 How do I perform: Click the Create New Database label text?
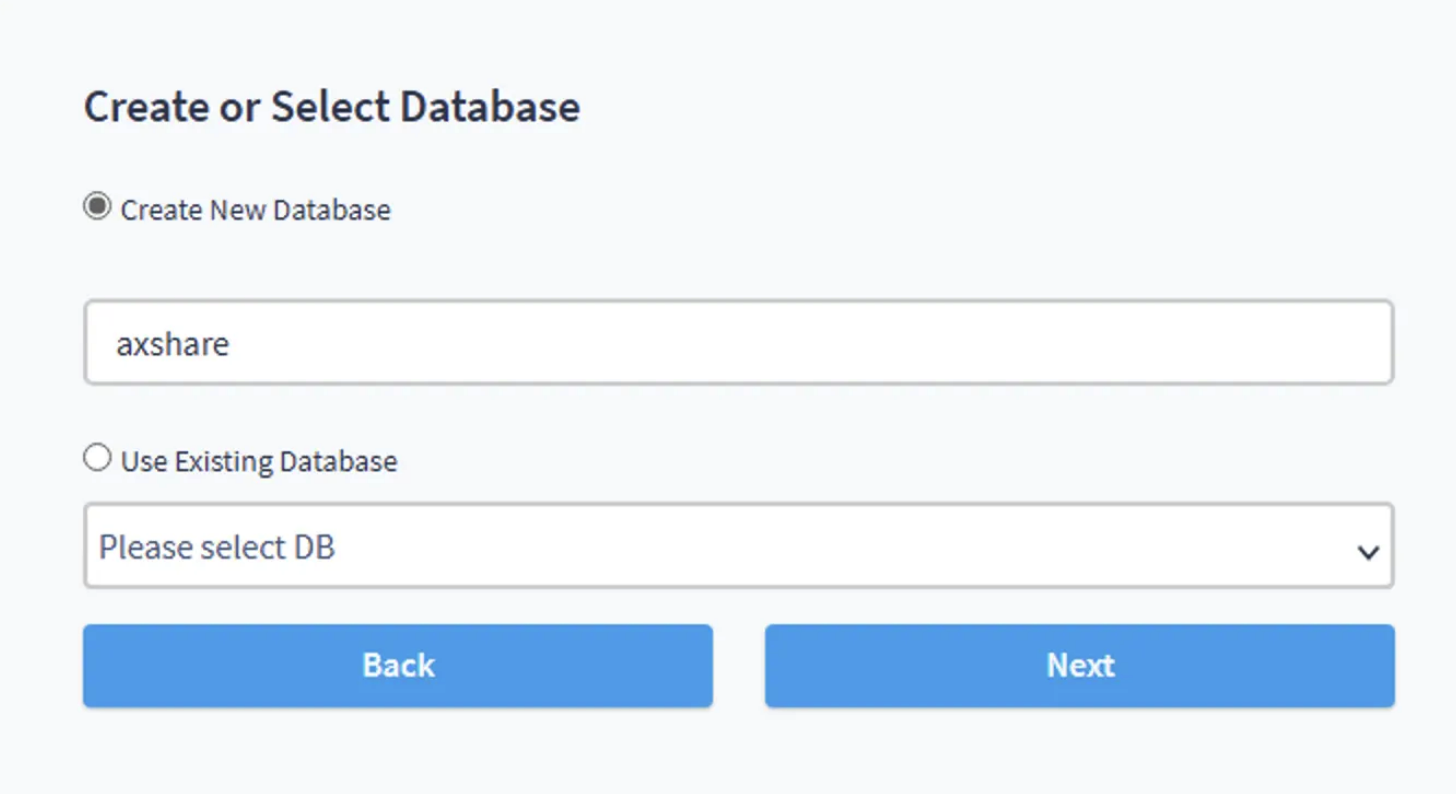pyautogui.click(x=255, y=210)
